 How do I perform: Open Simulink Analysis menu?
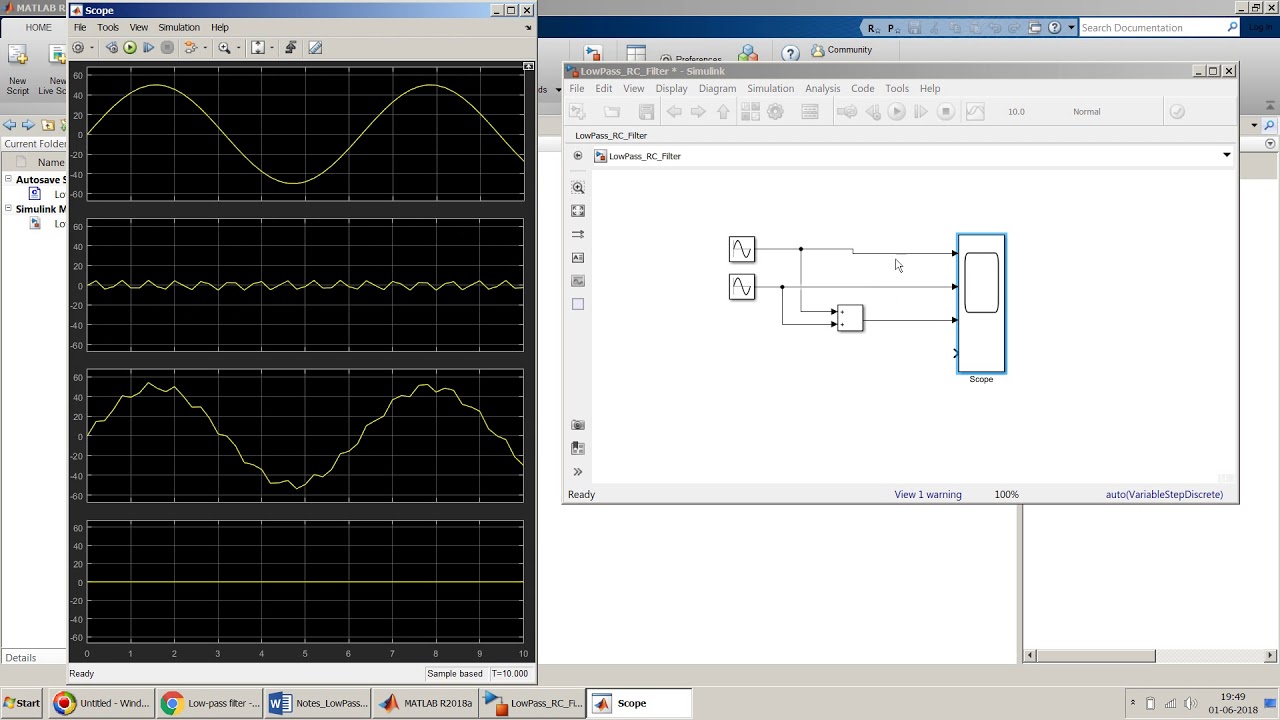pyautogui.click(x=823, y=88)
